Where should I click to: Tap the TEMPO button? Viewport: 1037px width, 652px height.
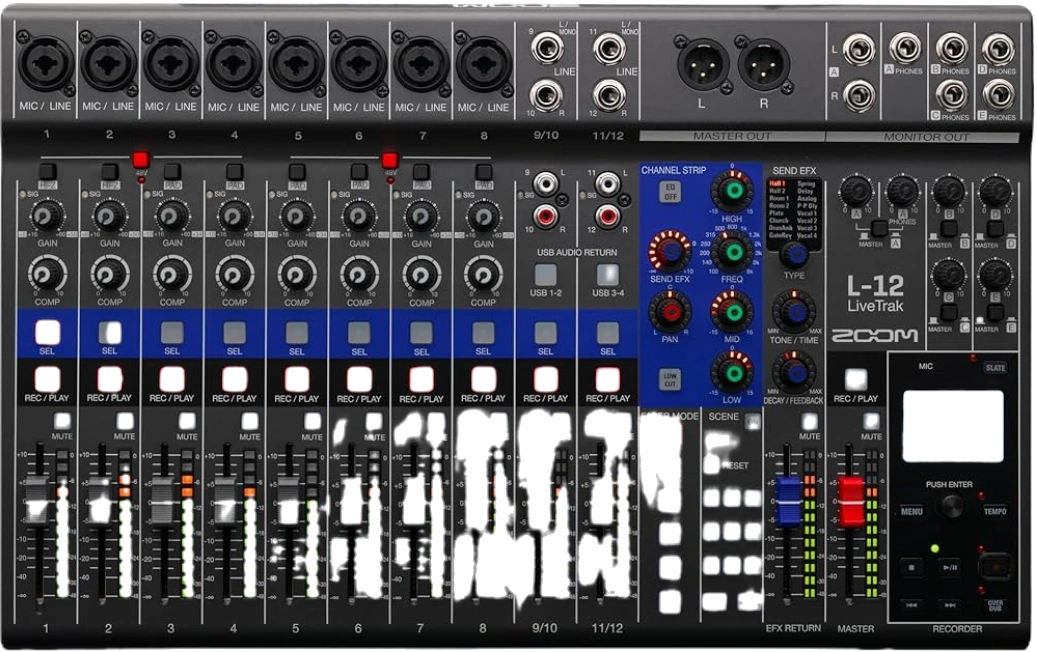(995, 511)
